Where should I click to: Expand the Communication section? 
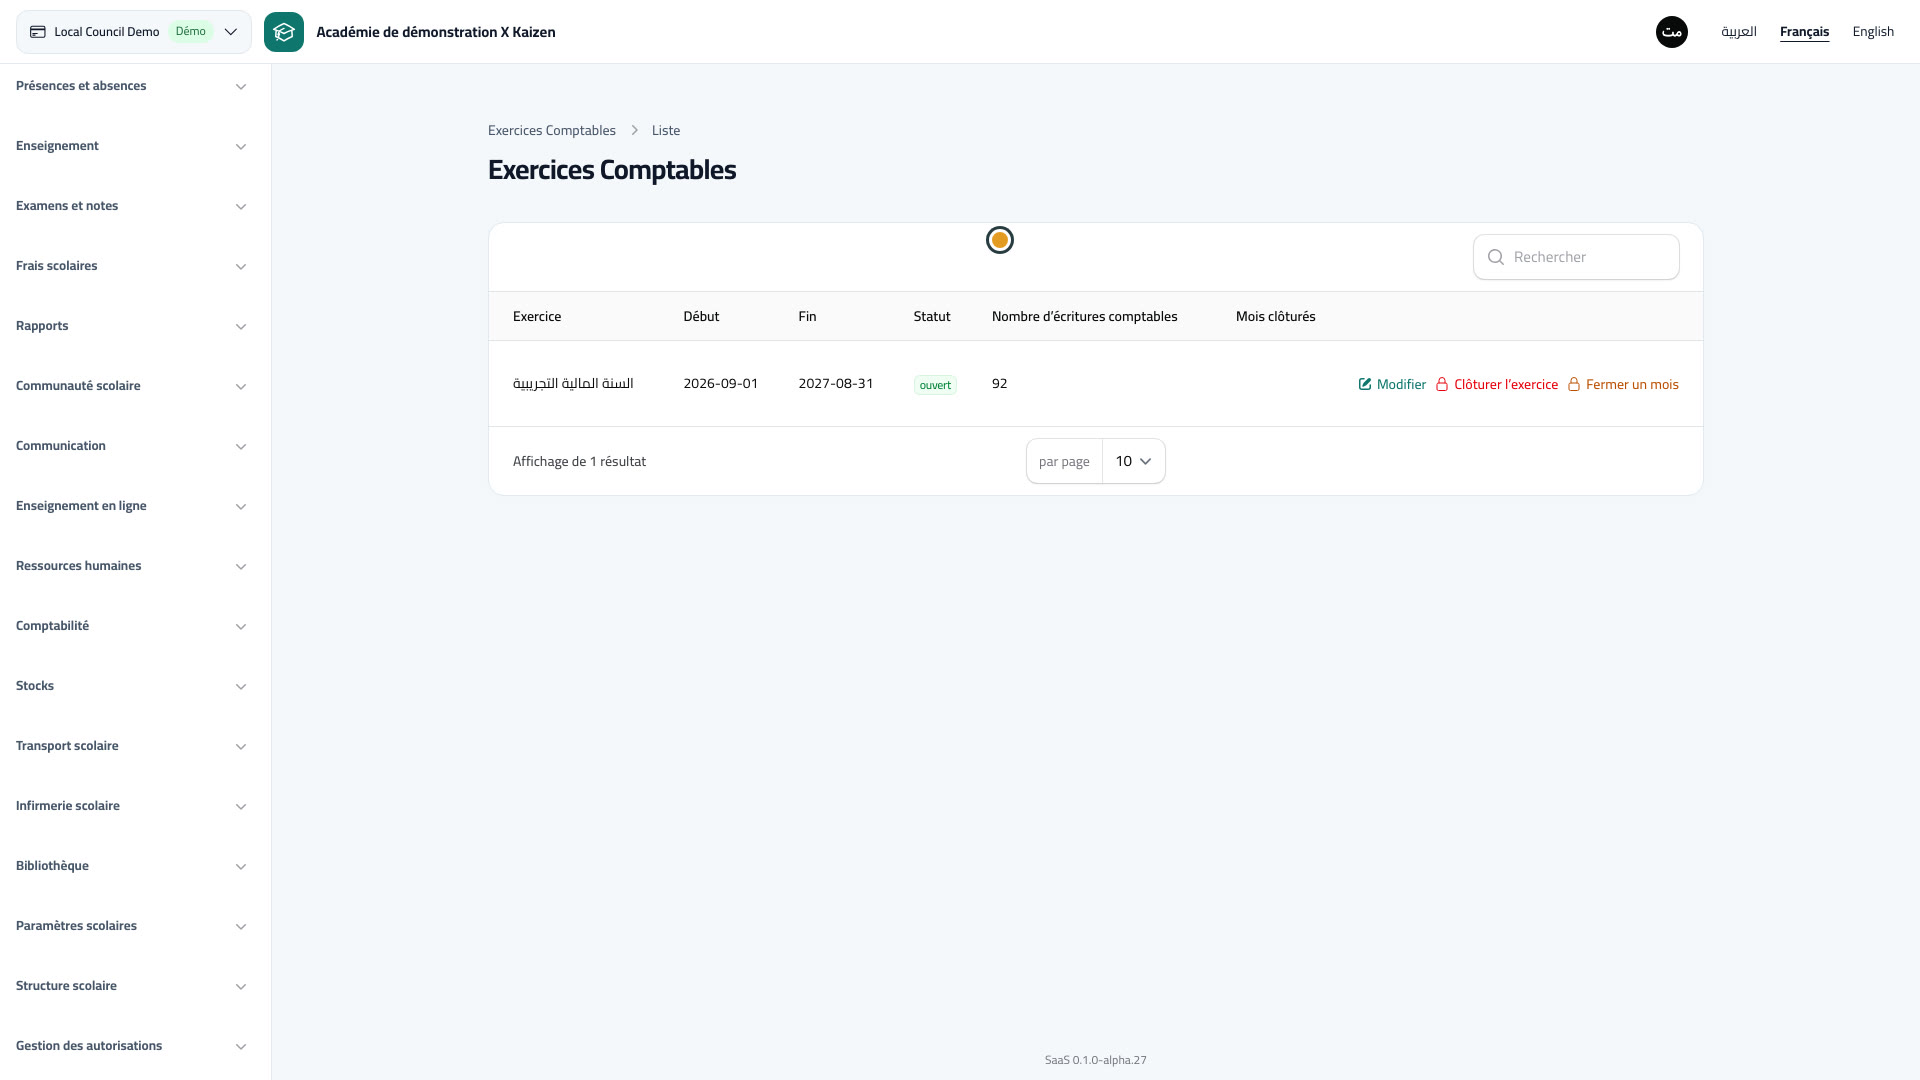pyautogui.click(x=131, y=446)
